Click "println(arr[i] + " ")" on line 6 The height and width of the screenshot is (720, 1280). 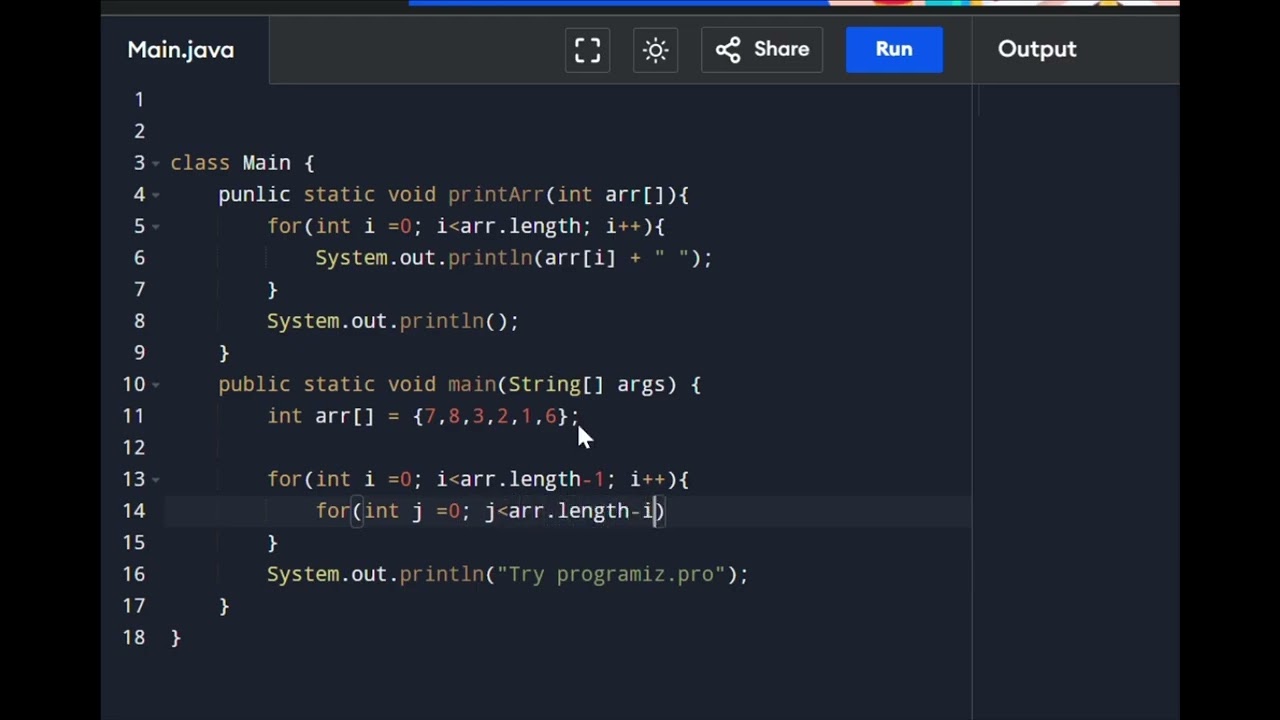pos(574,258)
